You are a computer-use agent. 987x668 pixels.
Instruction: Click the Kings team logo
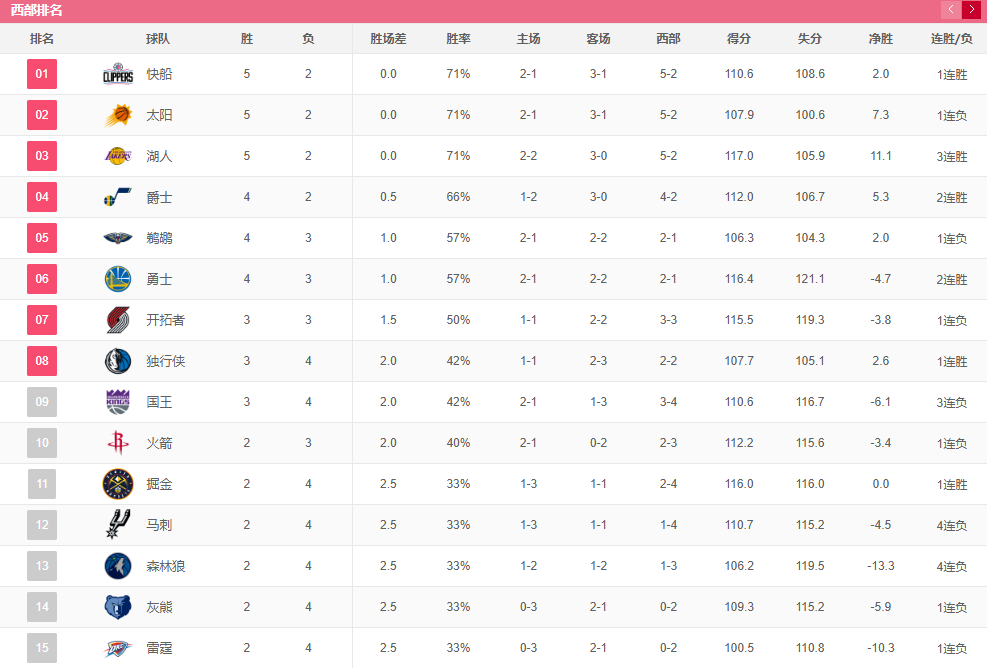pyautogui.click(x=118, y=402)
